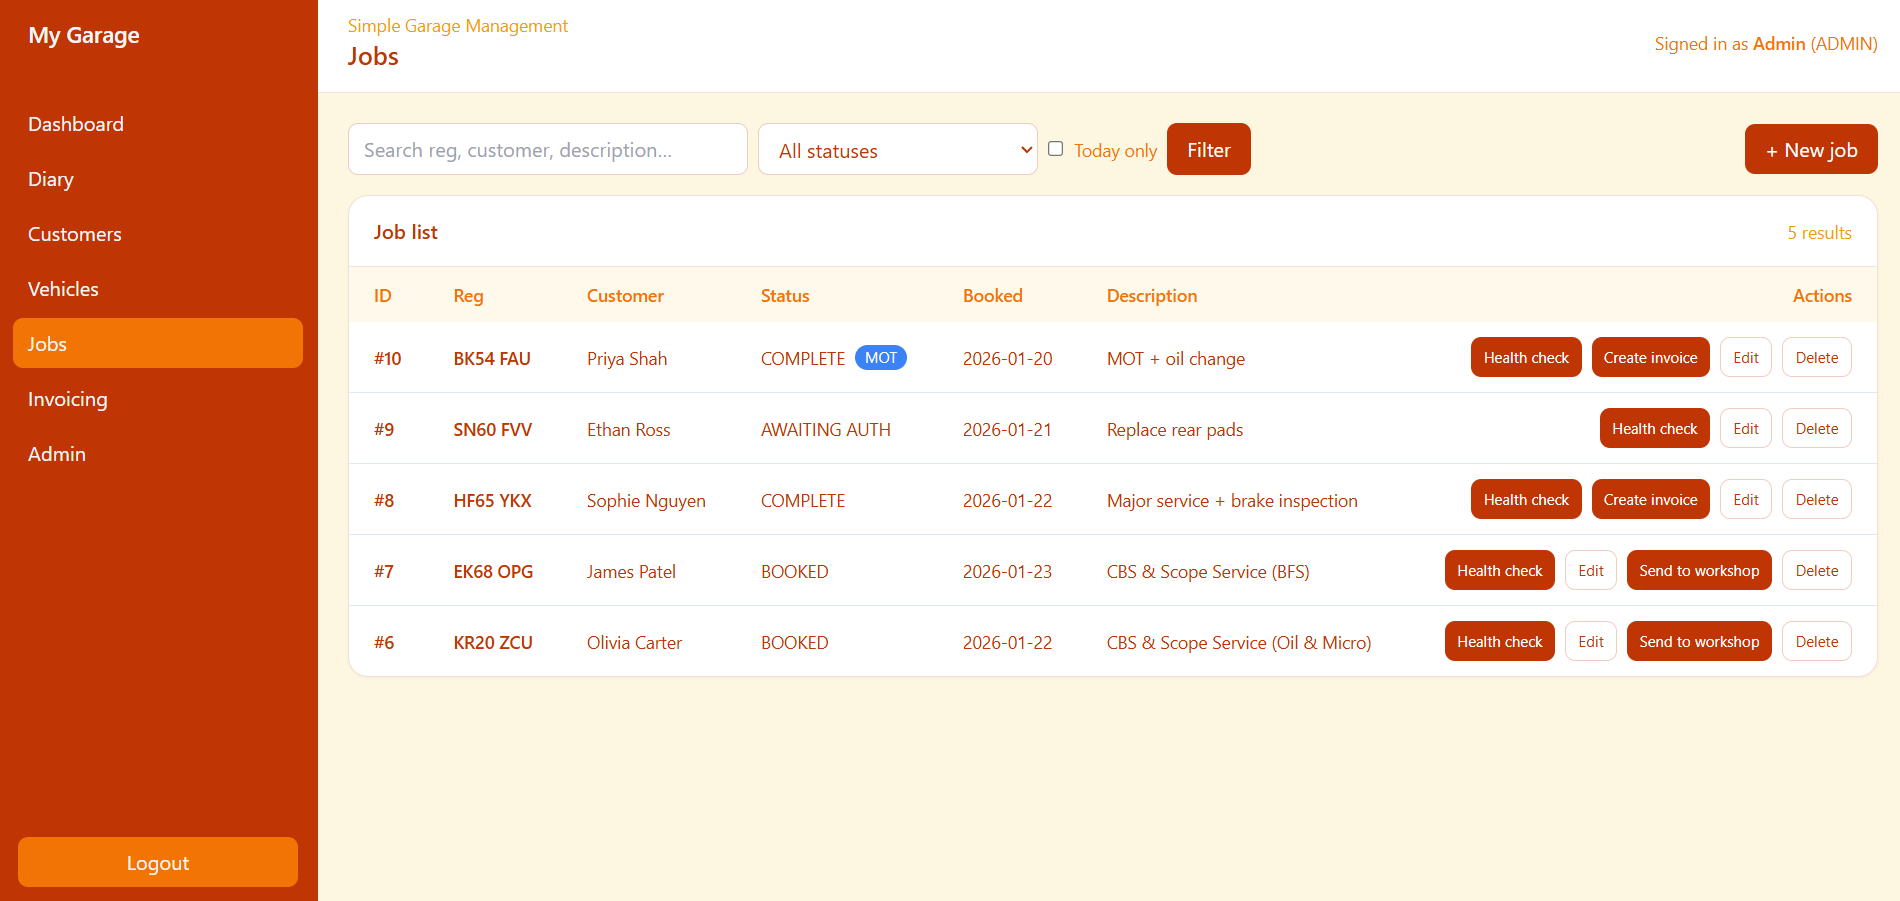The width and height of the screenshot is (1900, 901).
Task: Navigate to Customers section
Action: [x=75, y=234]
